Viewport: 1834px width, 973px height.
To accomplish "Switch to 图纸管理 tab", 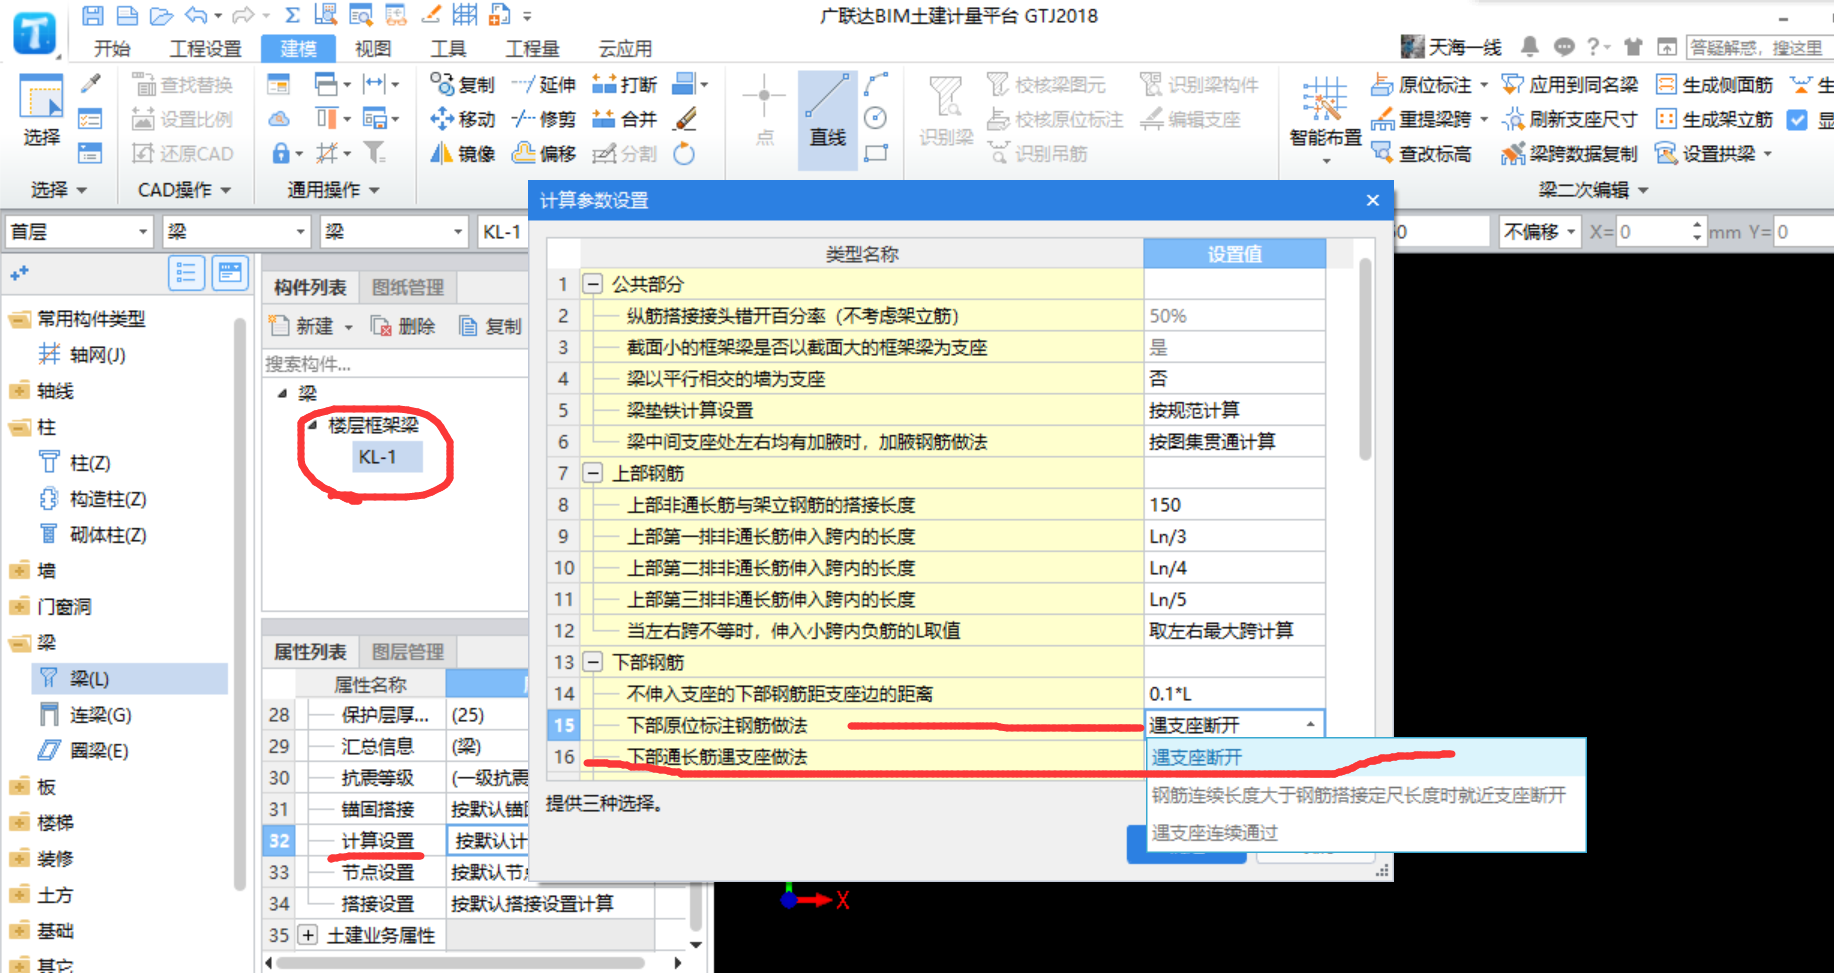I will (x=408, y=287).
